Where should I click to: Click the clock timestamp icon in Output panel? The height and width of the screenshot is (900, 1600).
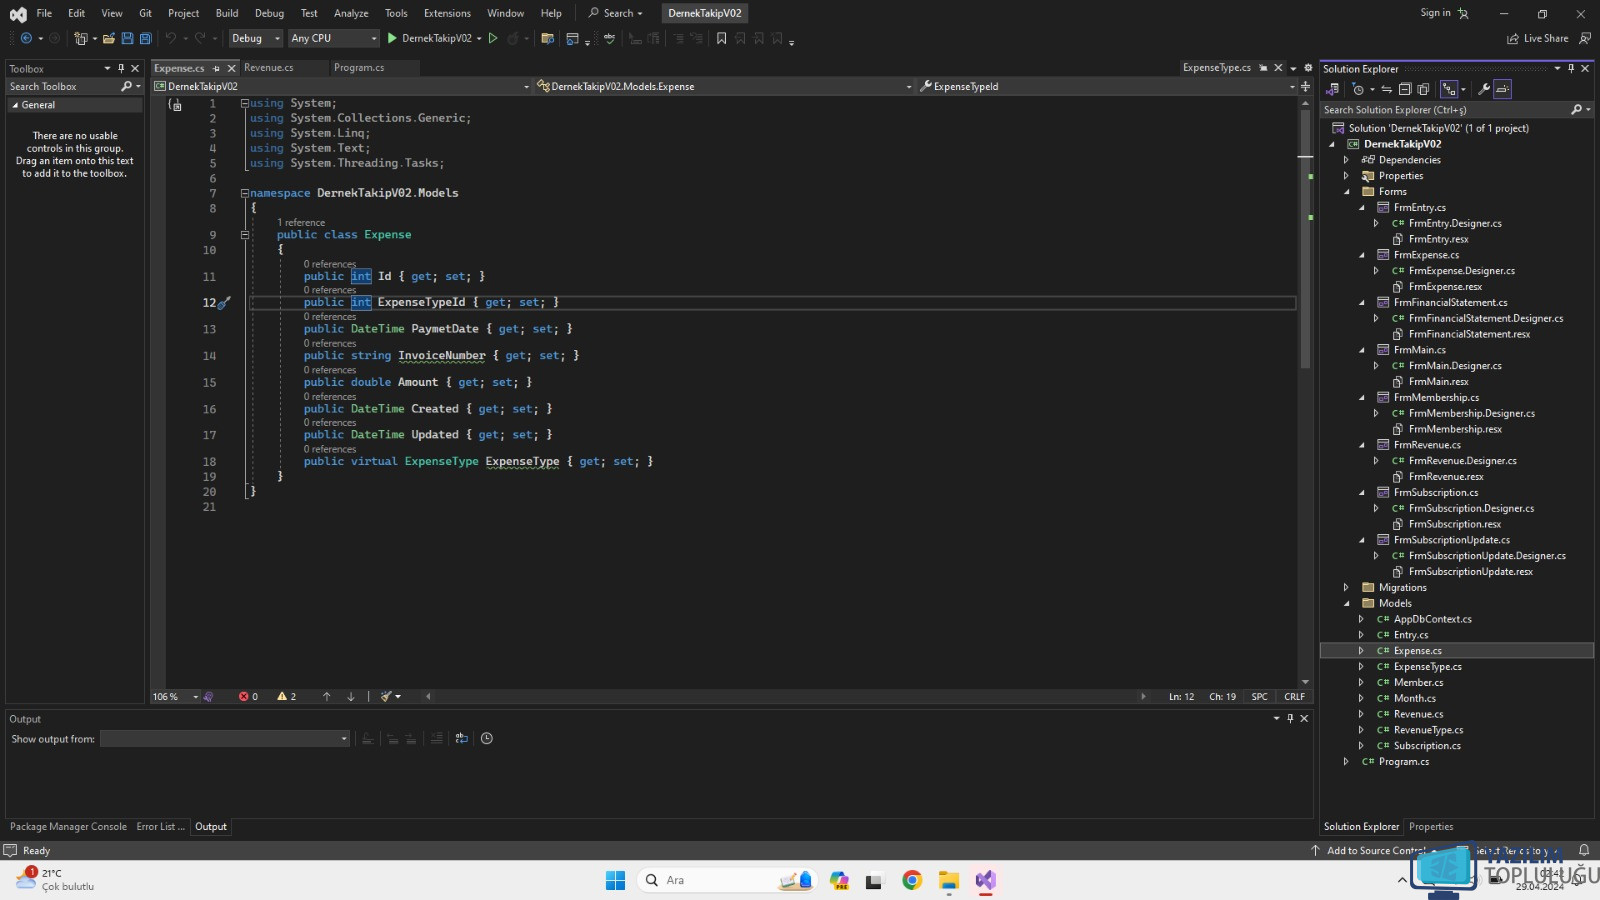pos(487,738)
